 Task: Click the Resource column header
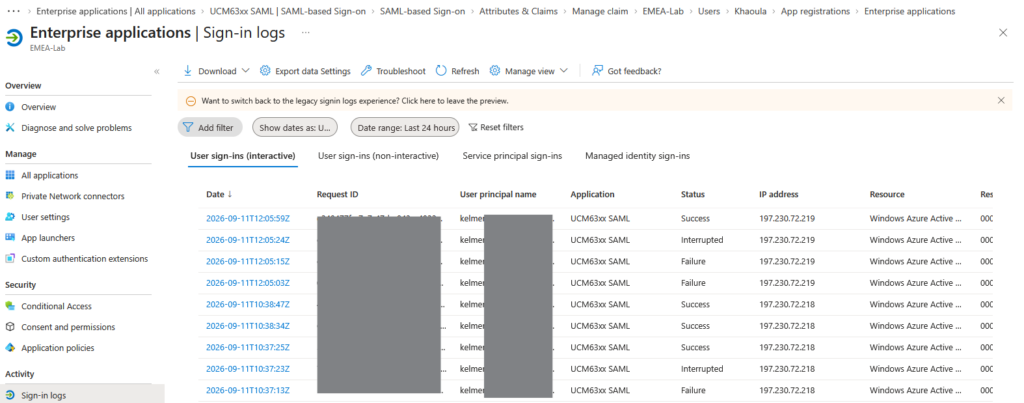[x=887, y=194]
